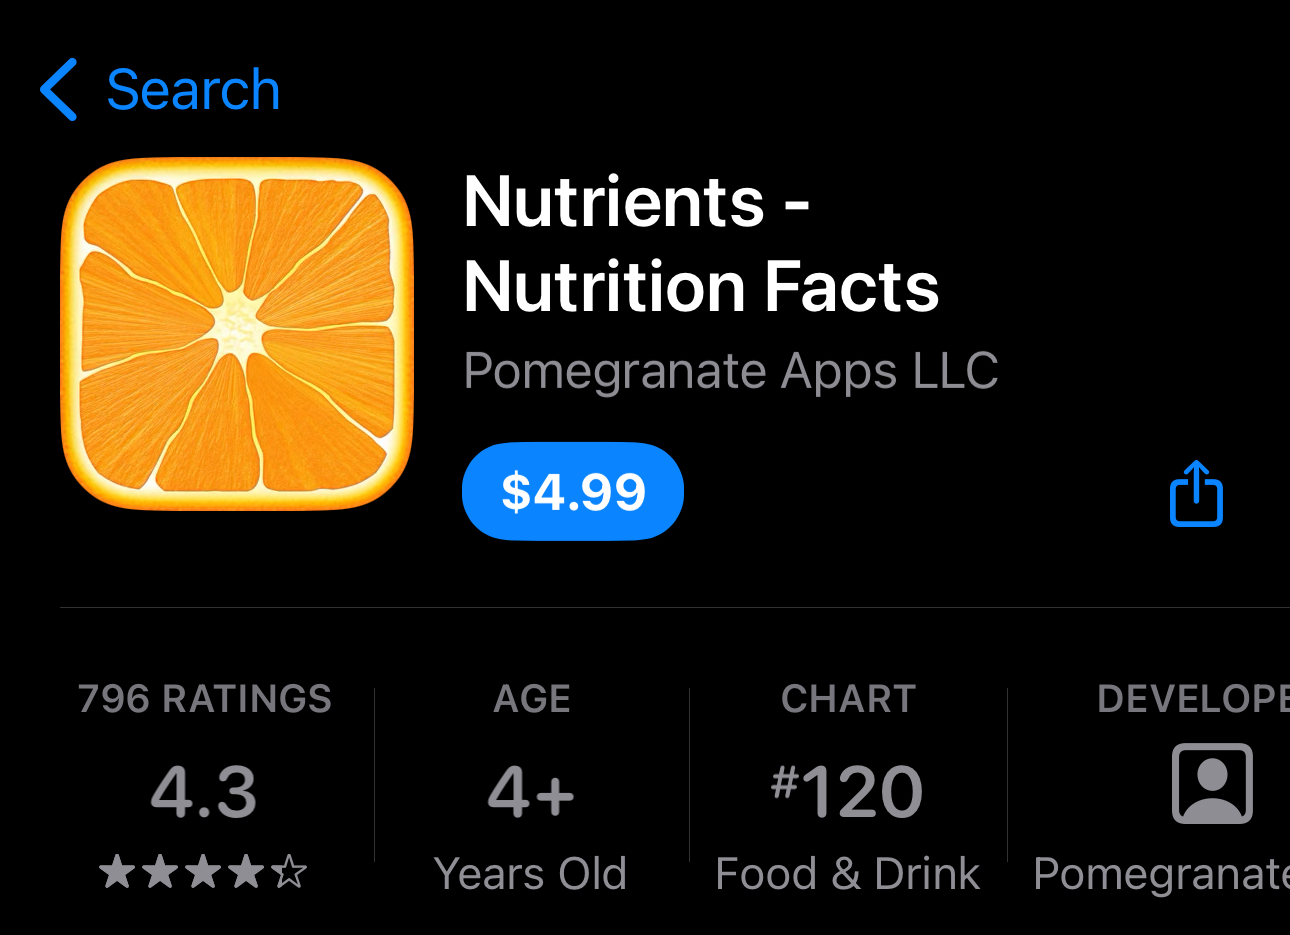Tap the share icon
1290x935 pixels.
point(1196,493)
